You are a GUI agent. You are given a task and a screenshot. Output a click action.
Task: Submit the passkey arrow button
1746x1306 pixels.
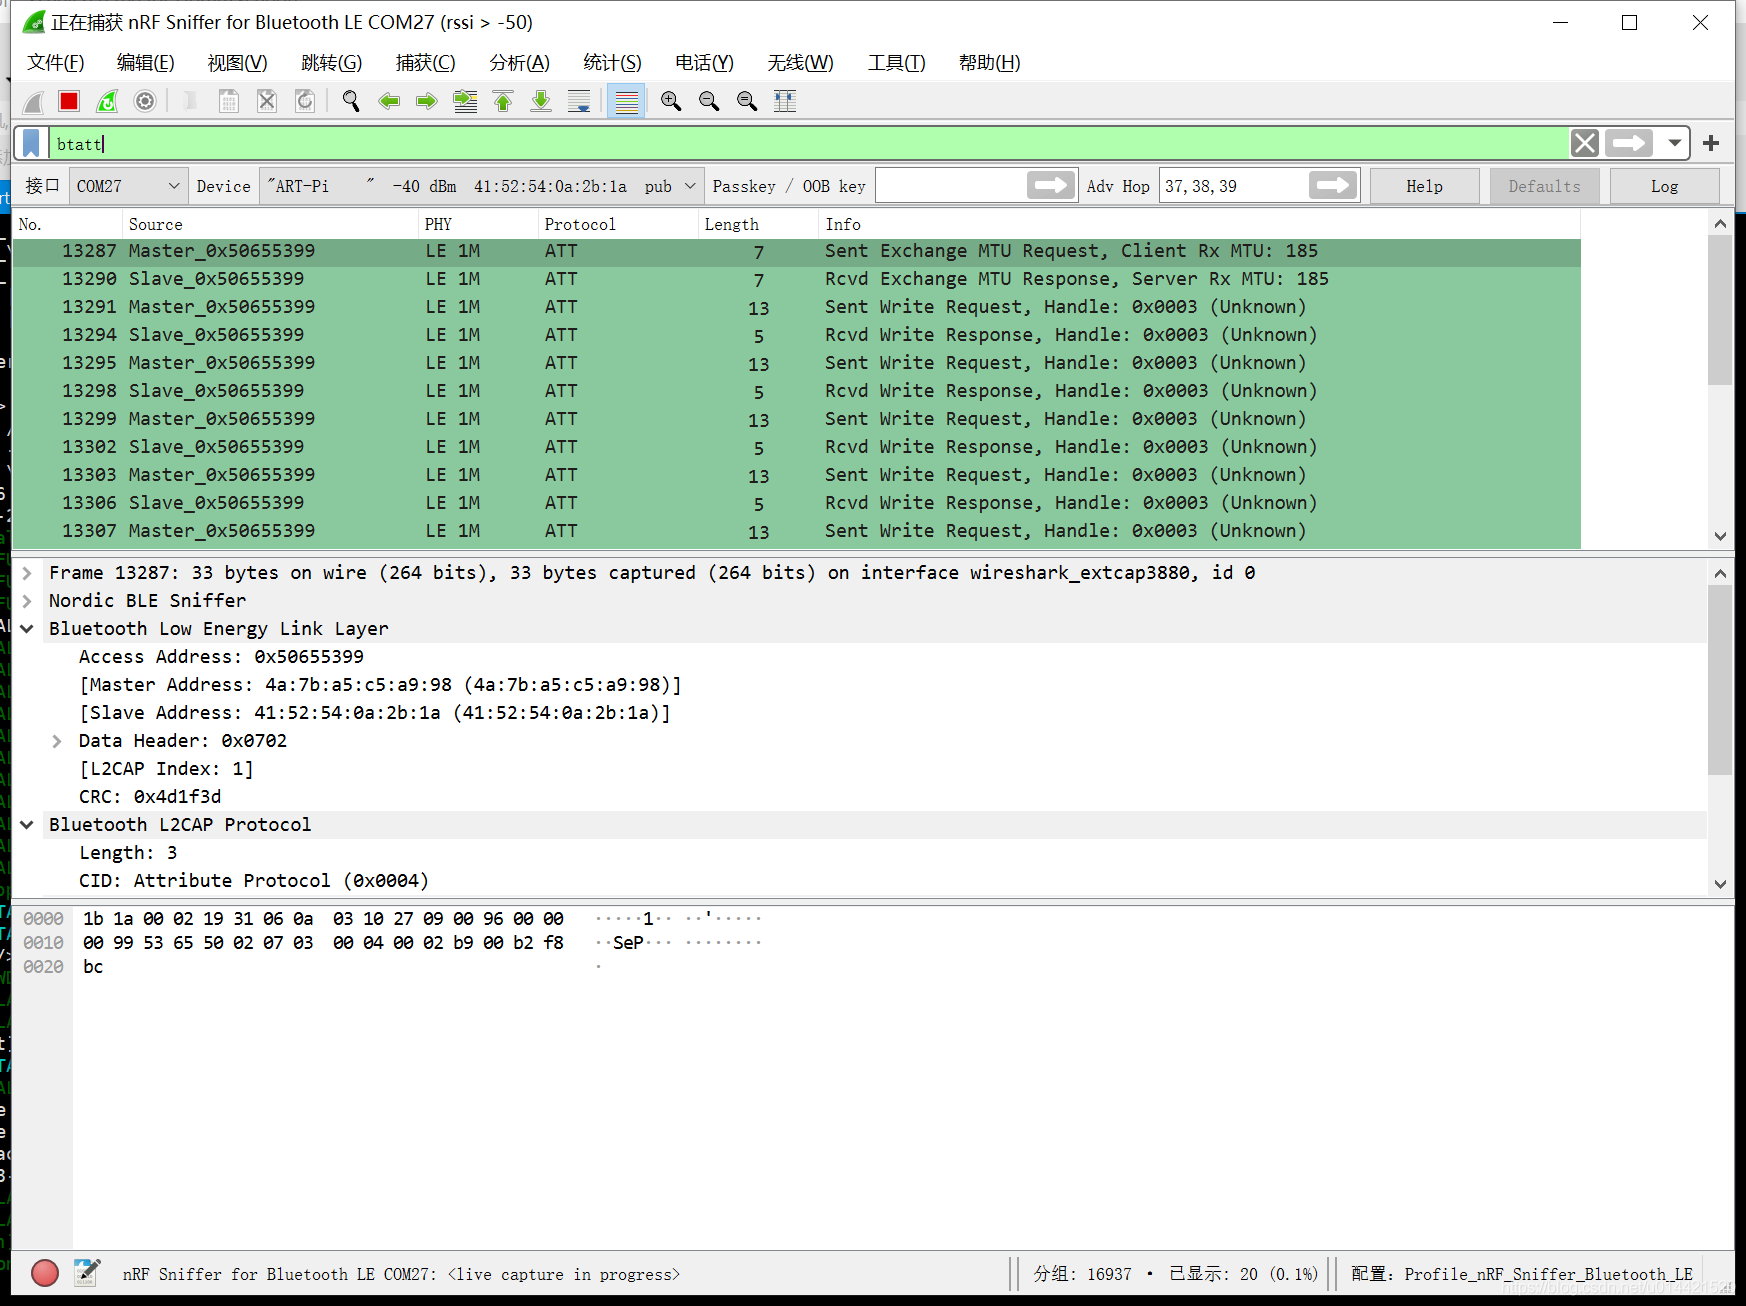(x=1051, y=186)
